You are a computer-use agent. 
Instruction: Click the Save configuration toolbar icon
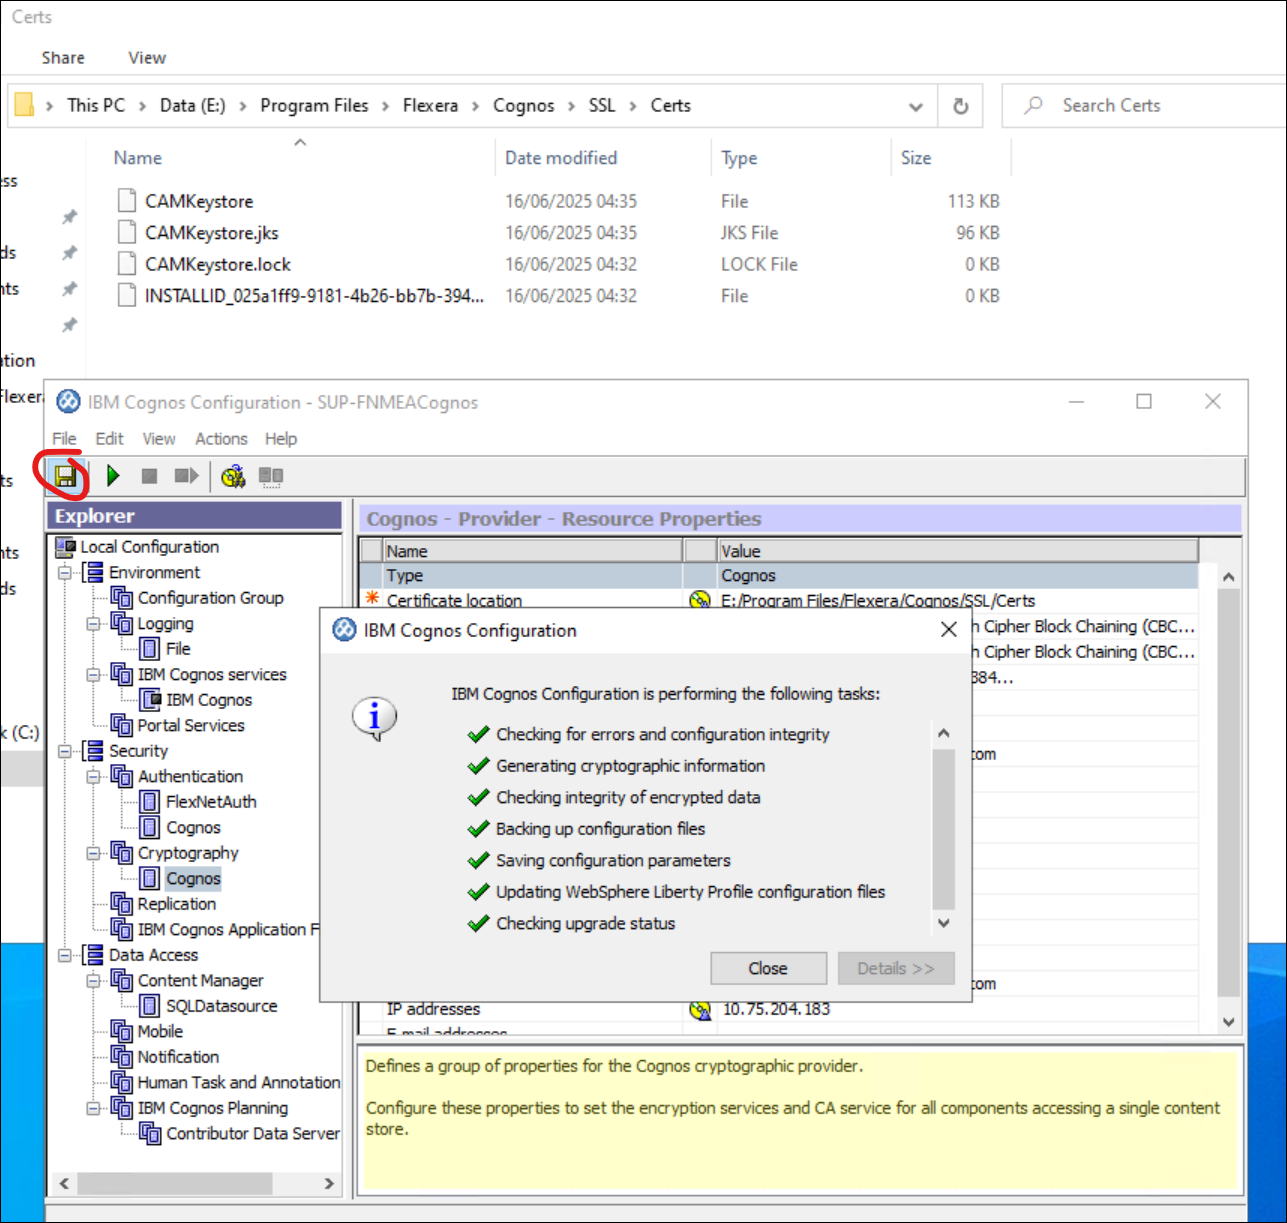(x=66, y=476)
